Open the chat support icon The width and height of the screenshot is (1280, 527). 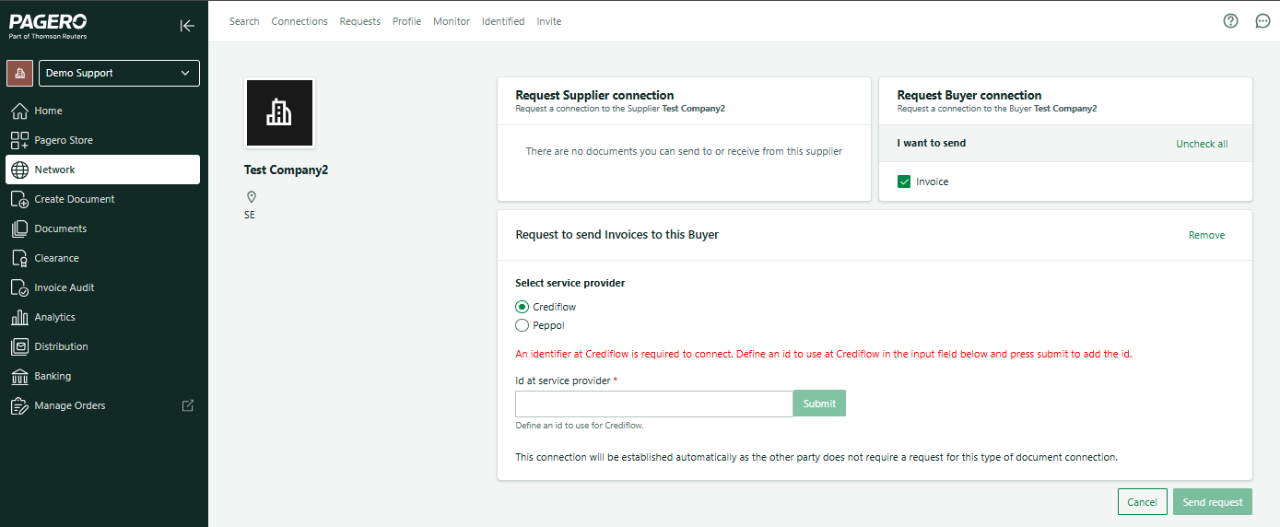[x=1263, y=21]
